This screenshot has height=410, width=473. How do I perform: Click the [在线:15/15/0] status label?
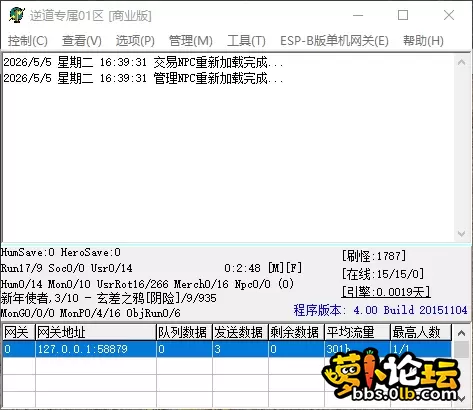click(x=383, y=274)
